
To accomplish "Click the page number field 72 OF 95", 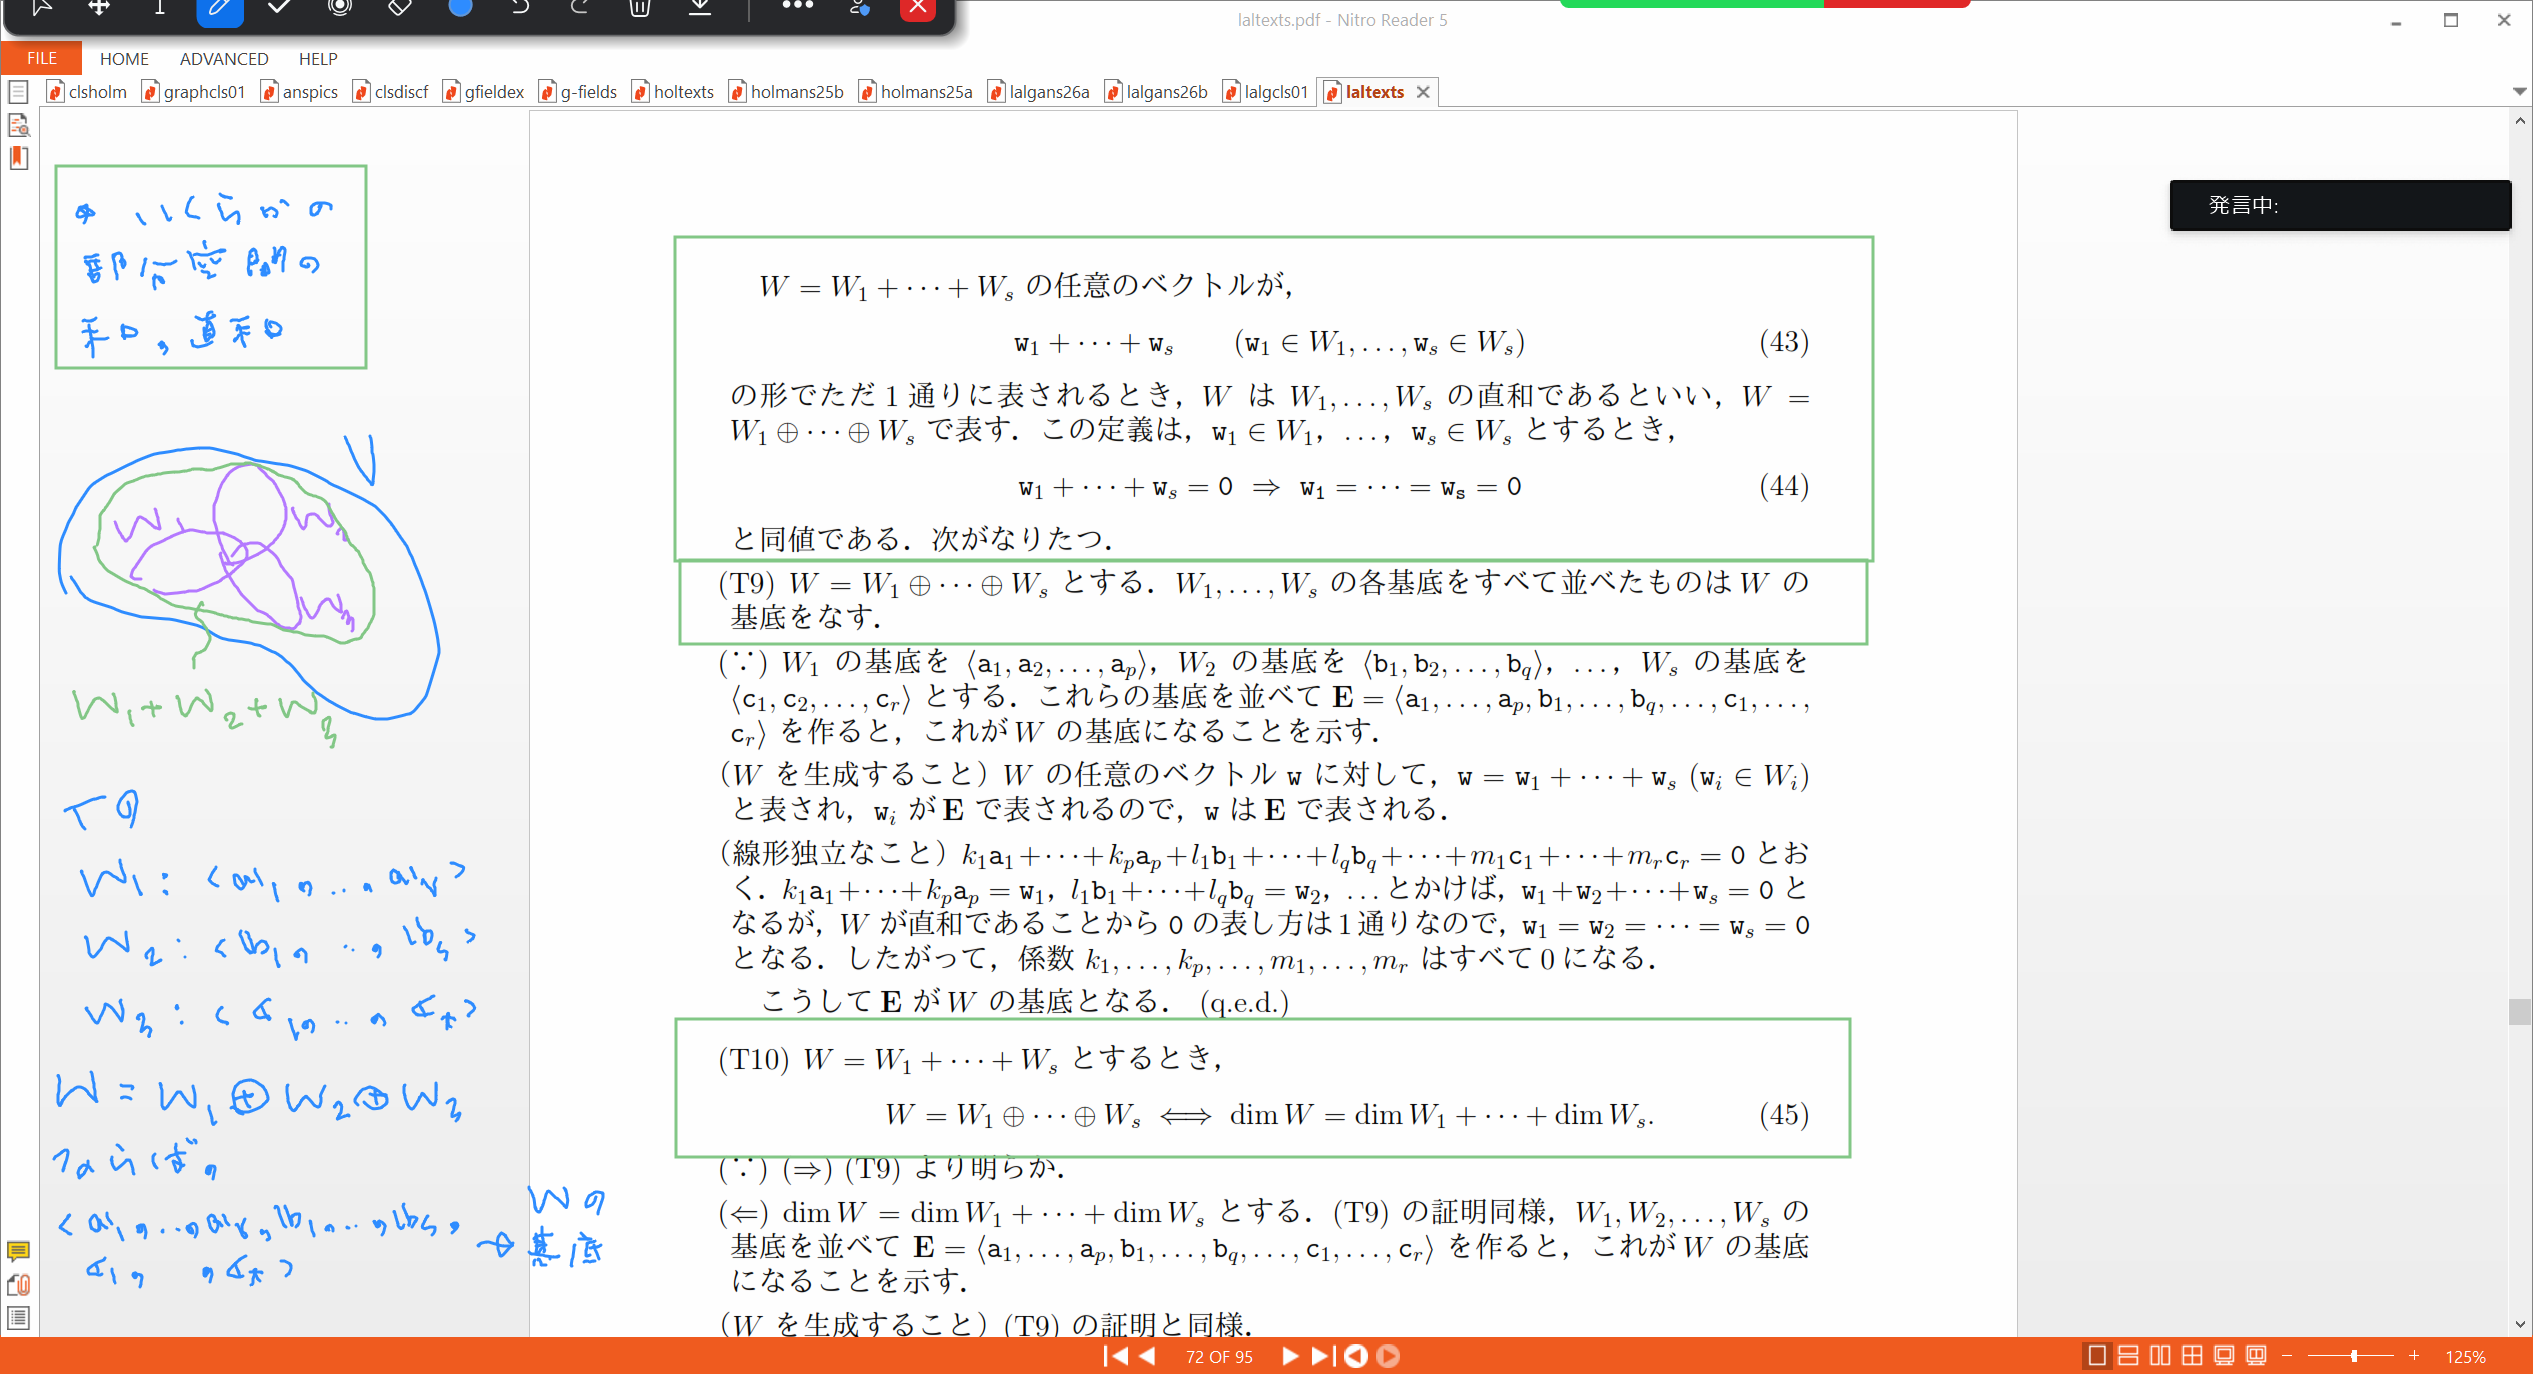I will point(1219,1357).
